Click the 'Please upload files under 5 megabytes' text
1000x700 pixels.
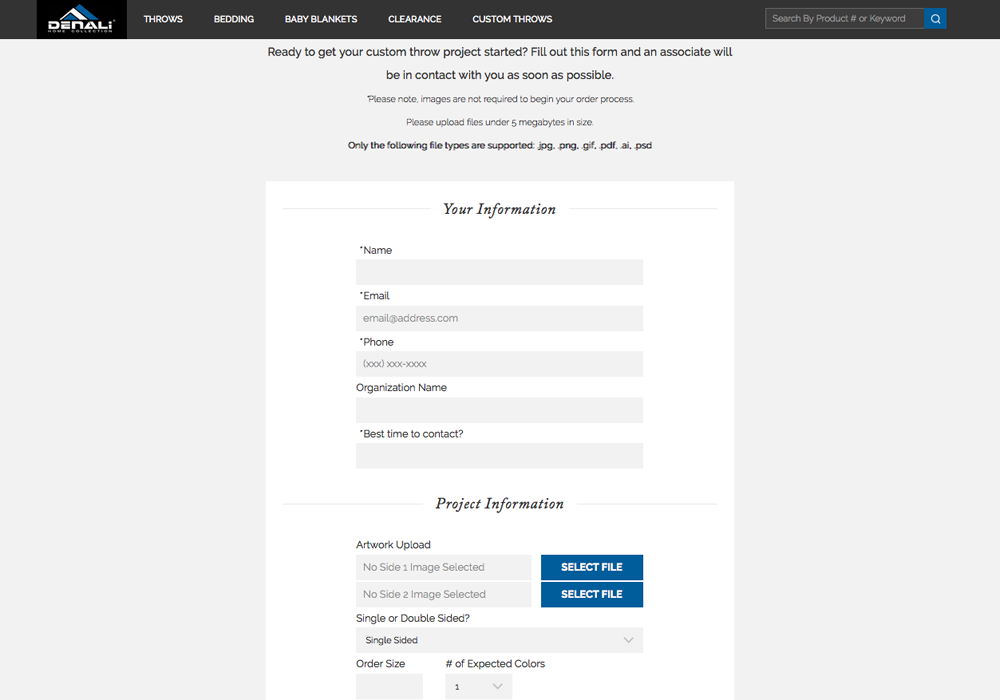[x=499, y=122]
